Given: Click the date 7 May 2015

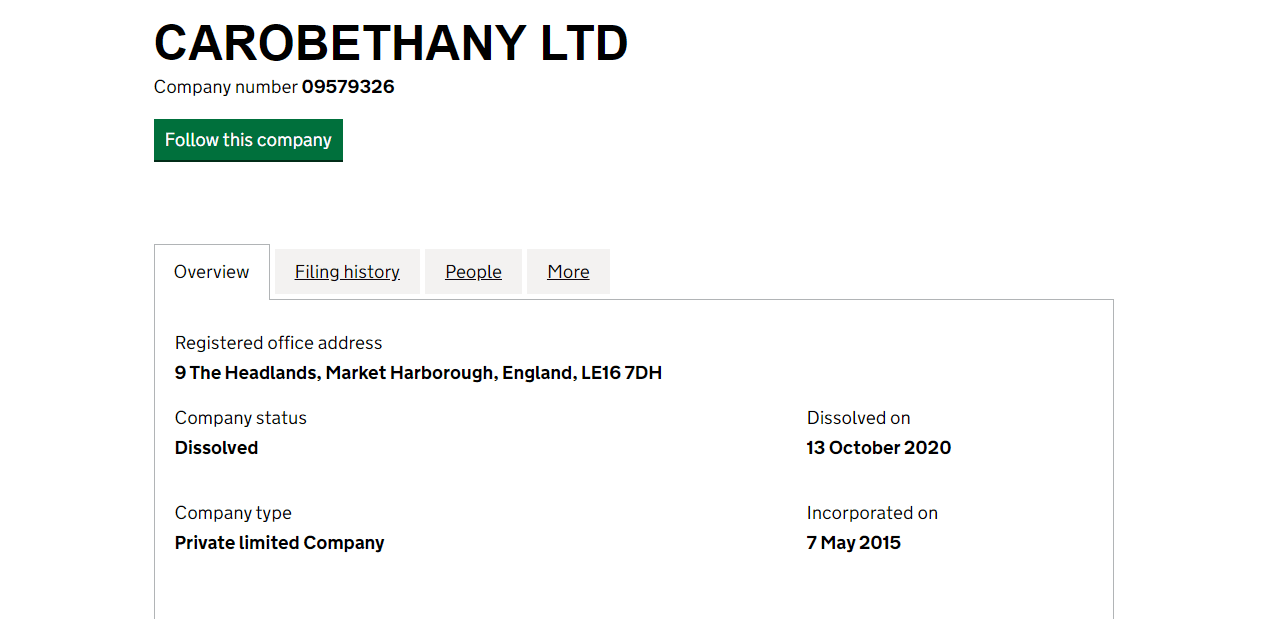Looking at the screenshot, I should point(853,543).
